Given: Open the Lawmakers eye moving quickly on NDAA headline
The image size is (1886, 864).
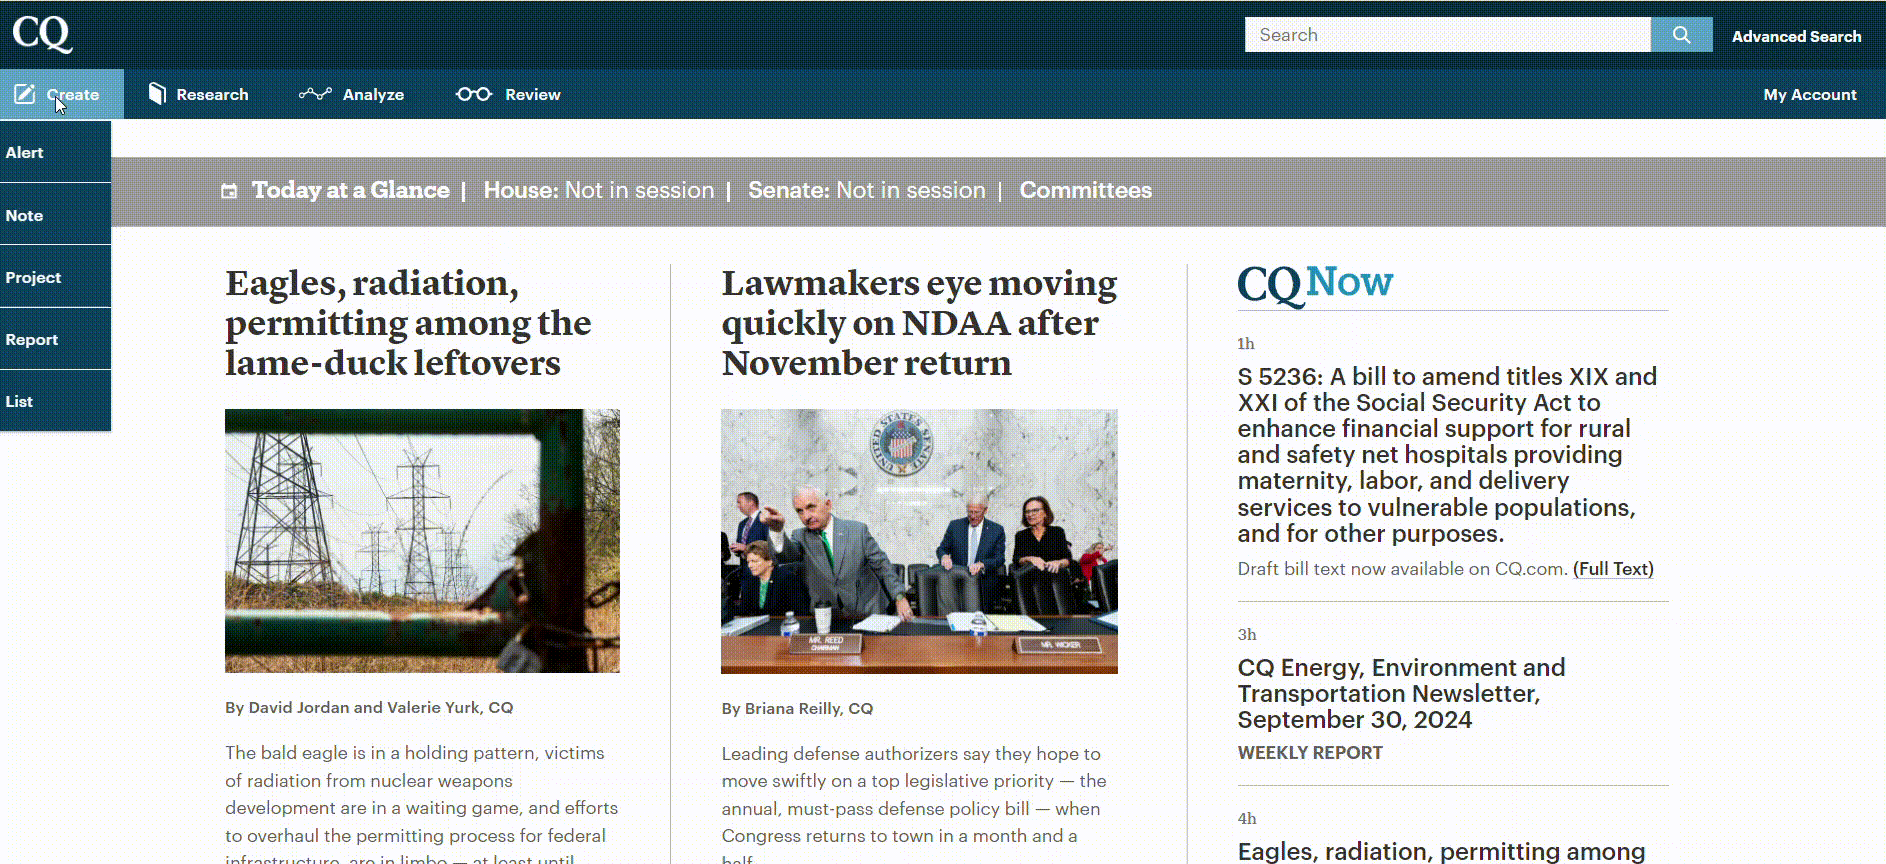Looking at the screenshot, I should click(919, 323).
